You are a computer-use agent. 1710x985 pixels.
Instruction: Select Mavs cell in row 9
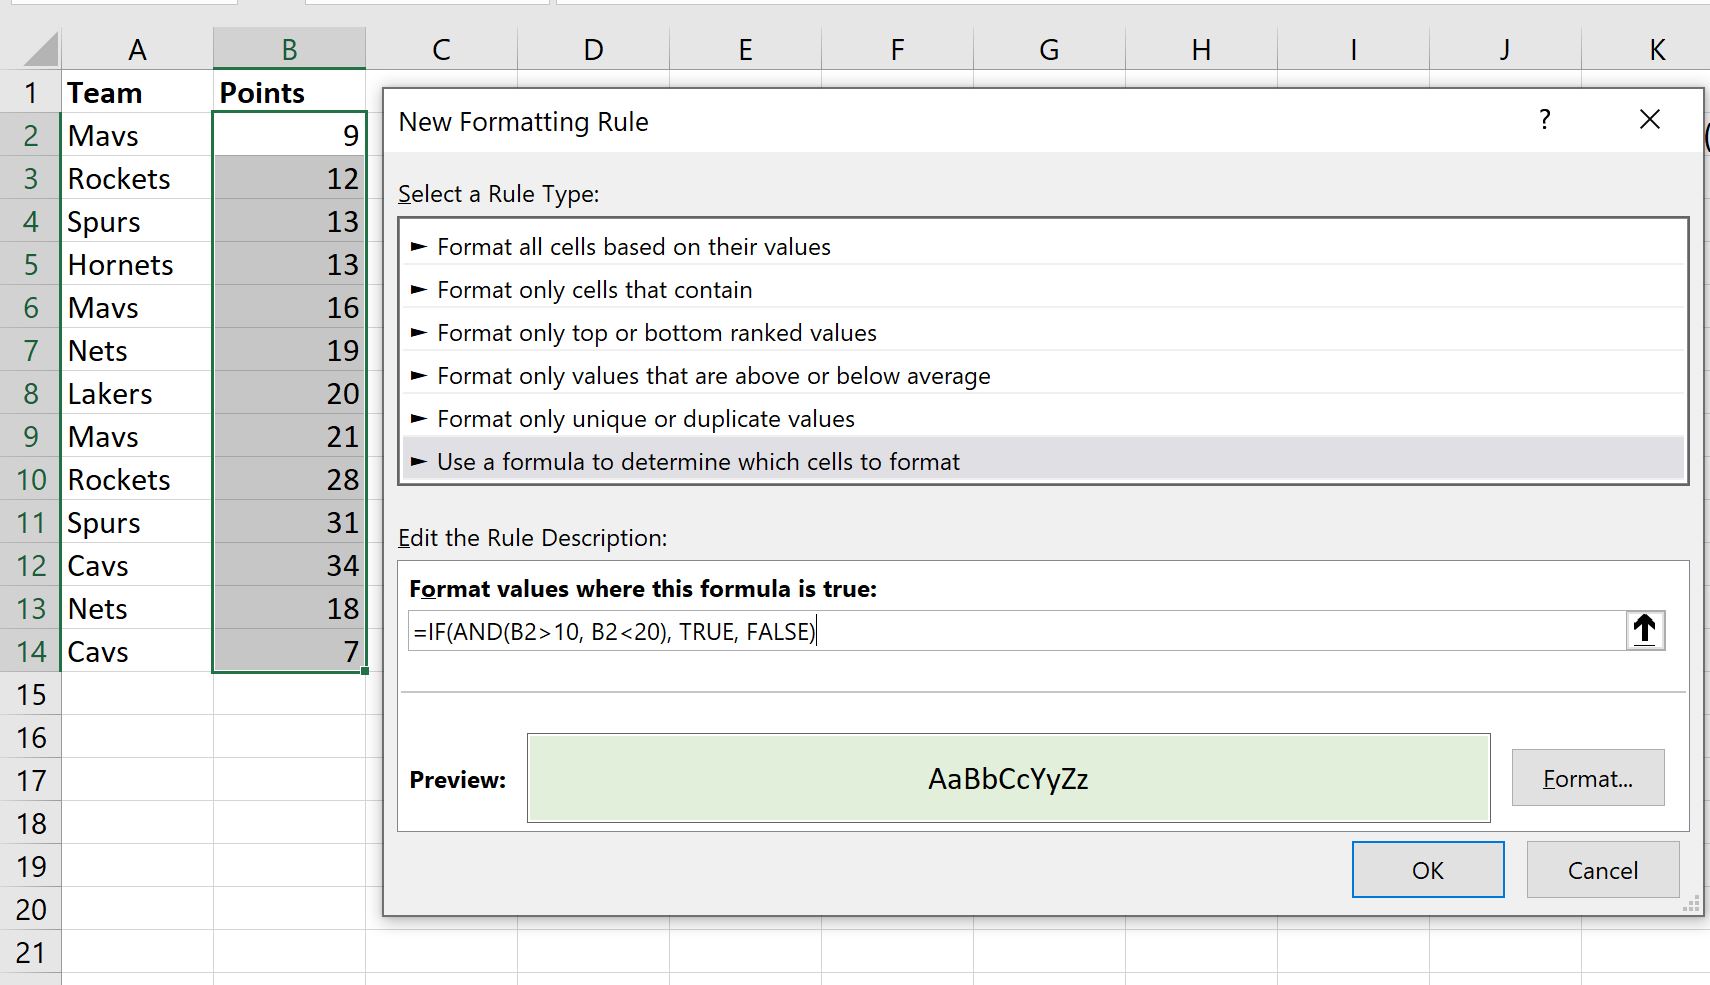pyautogui.click(x=137, y=436)
